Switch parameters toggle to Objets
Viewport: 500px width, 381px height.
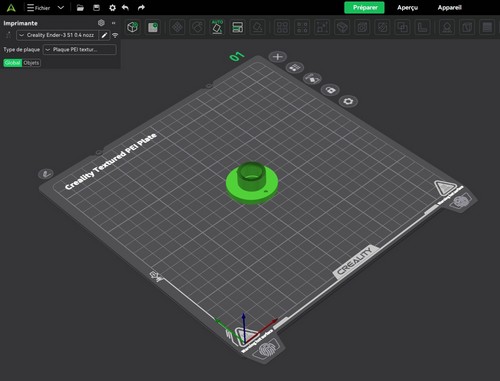pos(31,63)
